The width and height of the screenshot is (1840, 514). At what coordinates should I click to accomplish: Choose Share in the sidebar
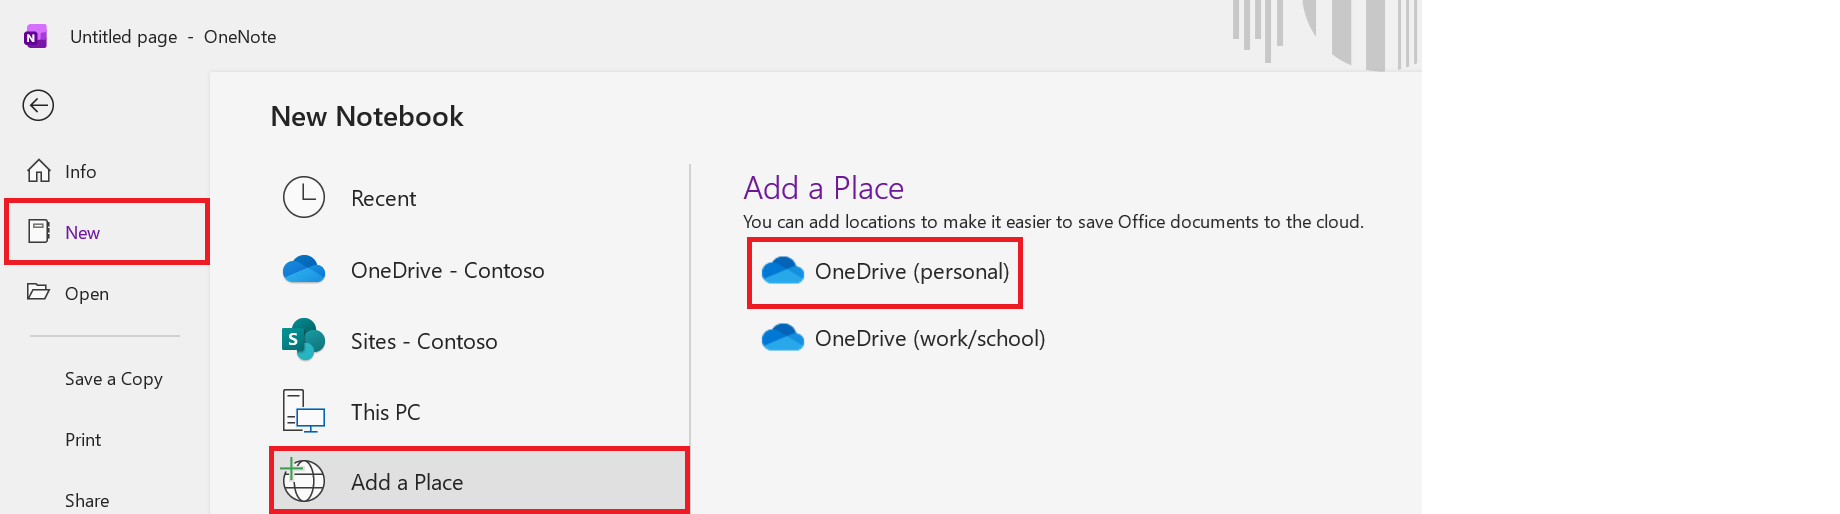[x=87, y=500]
